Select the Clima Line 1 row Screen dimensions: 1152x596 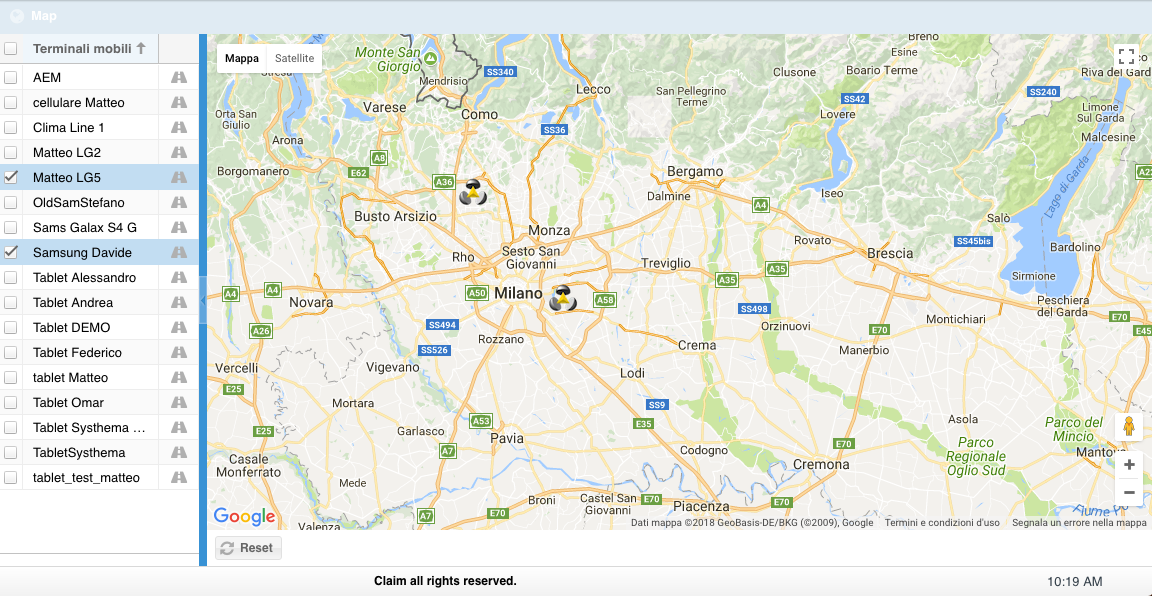point(99,127)
